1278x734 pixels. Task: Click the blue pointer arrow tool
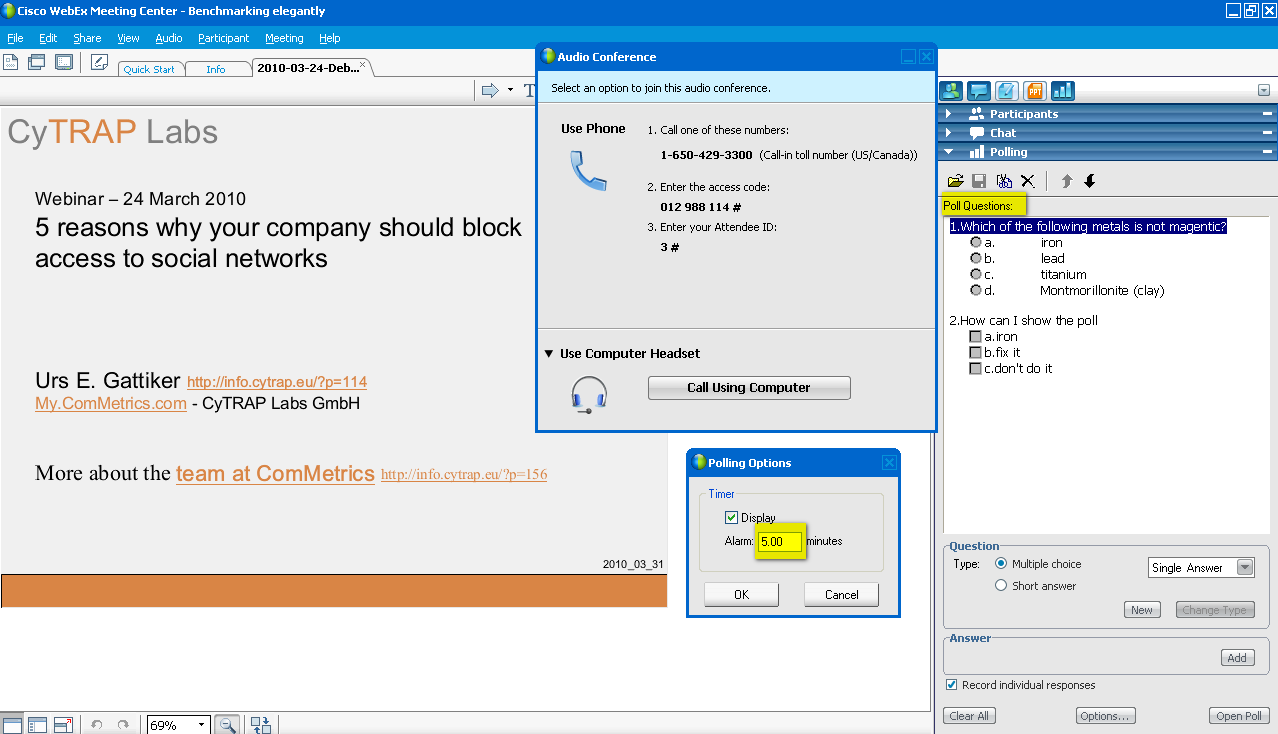(490, 90)
